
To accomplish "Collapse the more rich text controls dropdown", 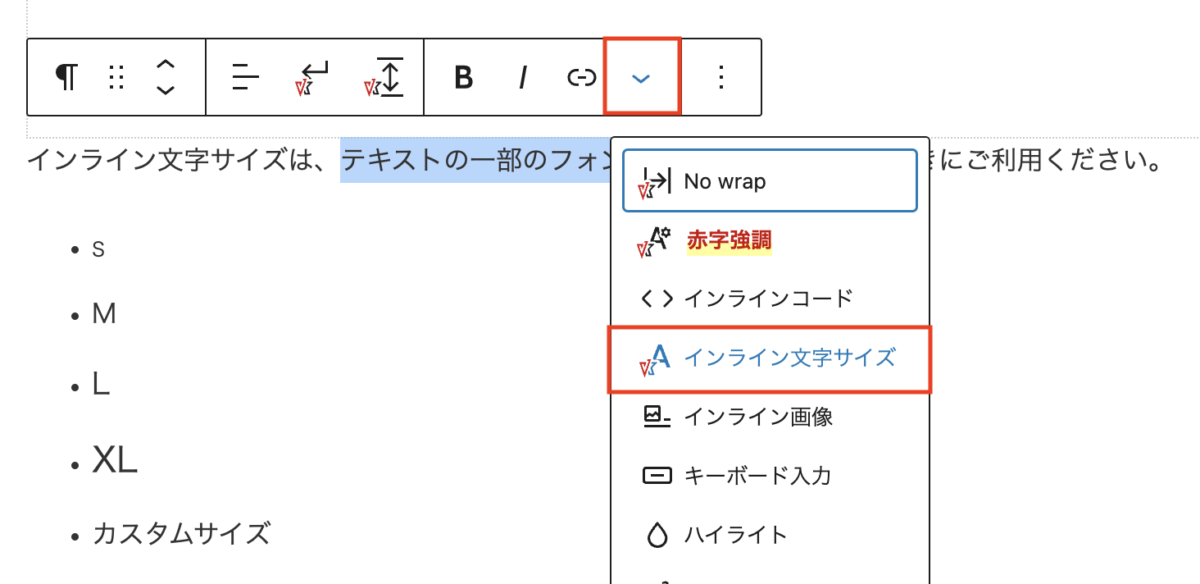I will pos(642,77).
